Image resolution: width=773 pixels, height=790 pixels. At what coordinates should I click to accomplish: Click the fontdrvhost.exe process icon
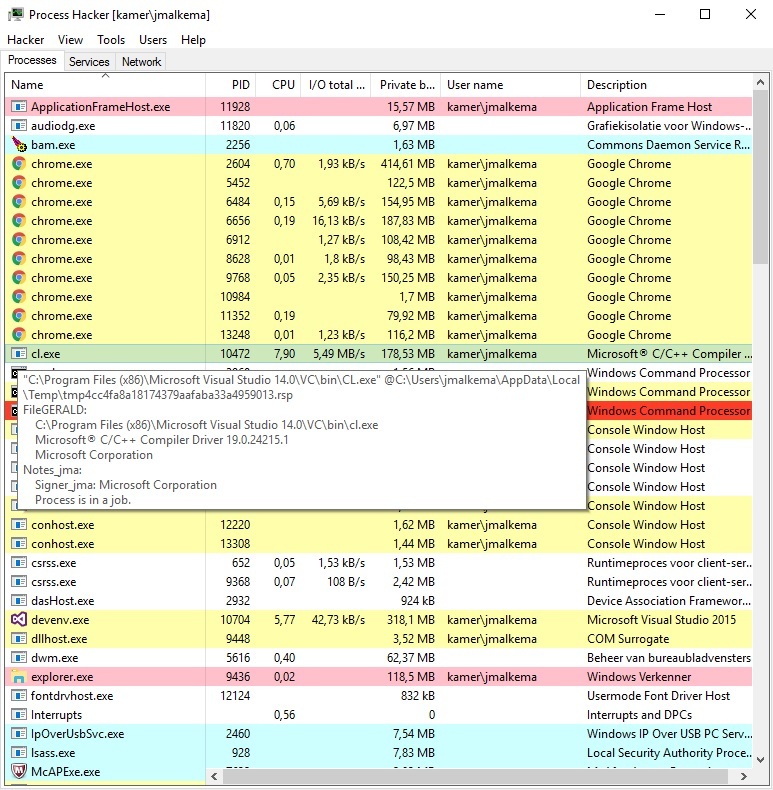pos(19,696)
